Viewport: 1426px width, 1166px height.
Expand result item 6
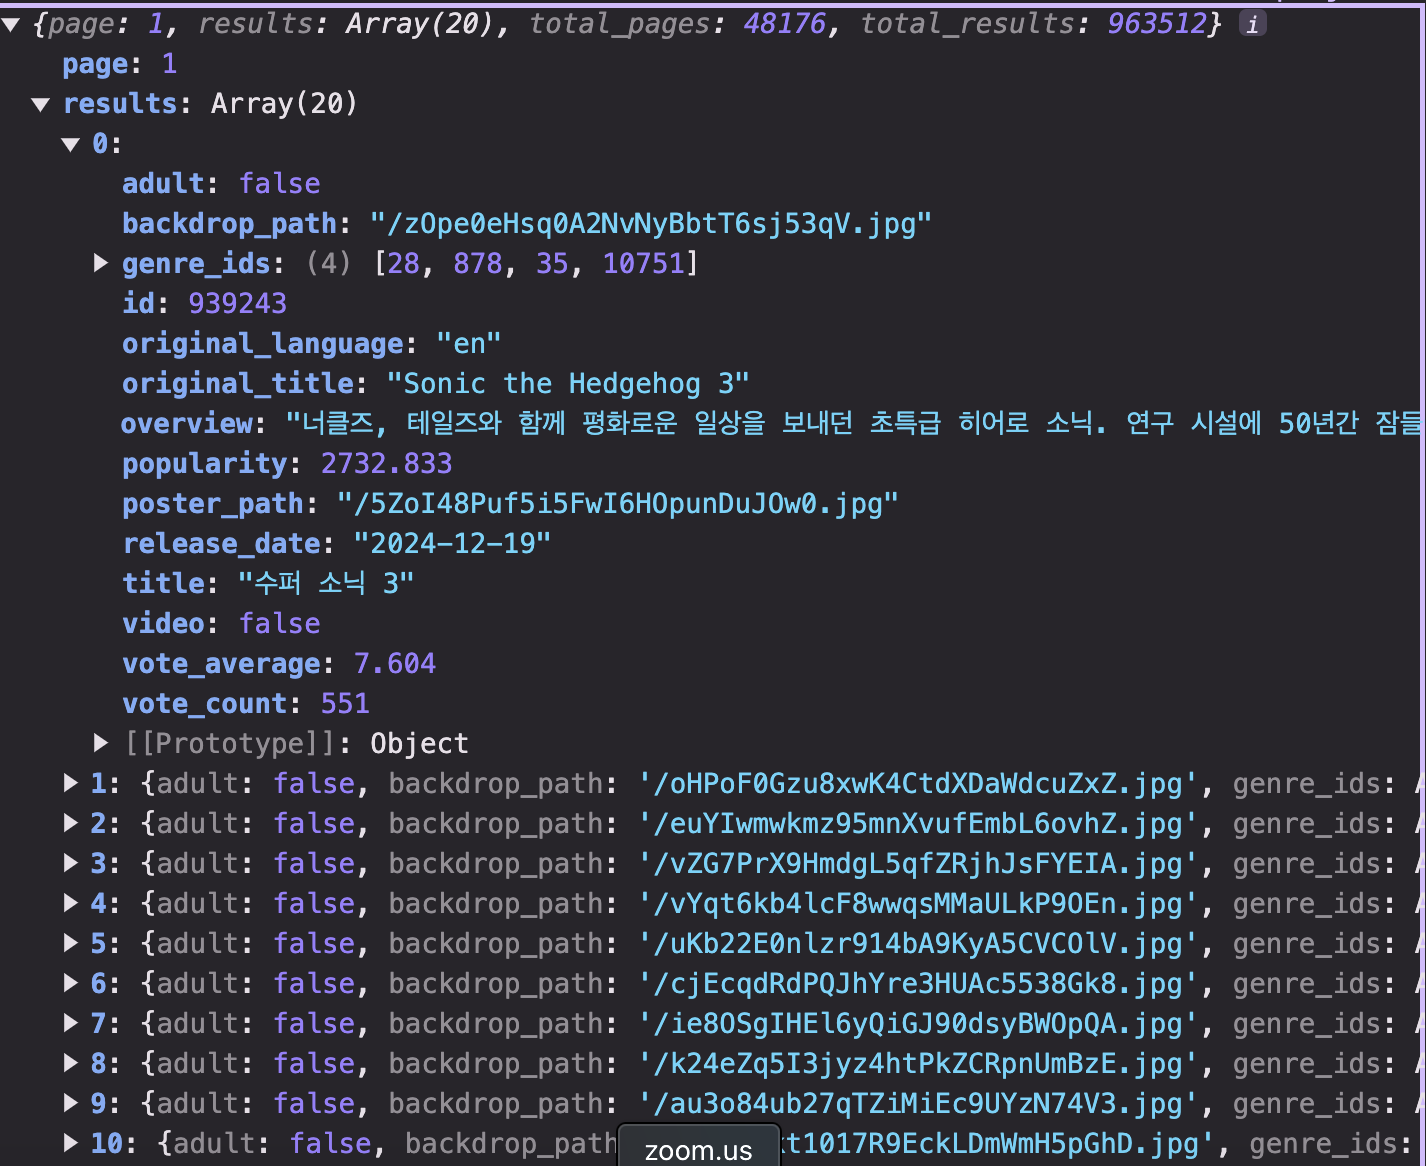pyautogui.click(x=71, y=983)
